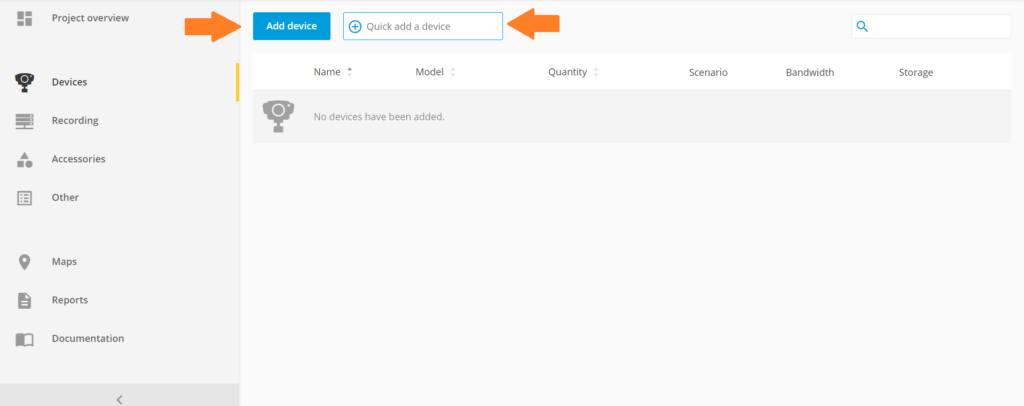Click the device search input field
1024x406 pixels.
tap(931, 26)
